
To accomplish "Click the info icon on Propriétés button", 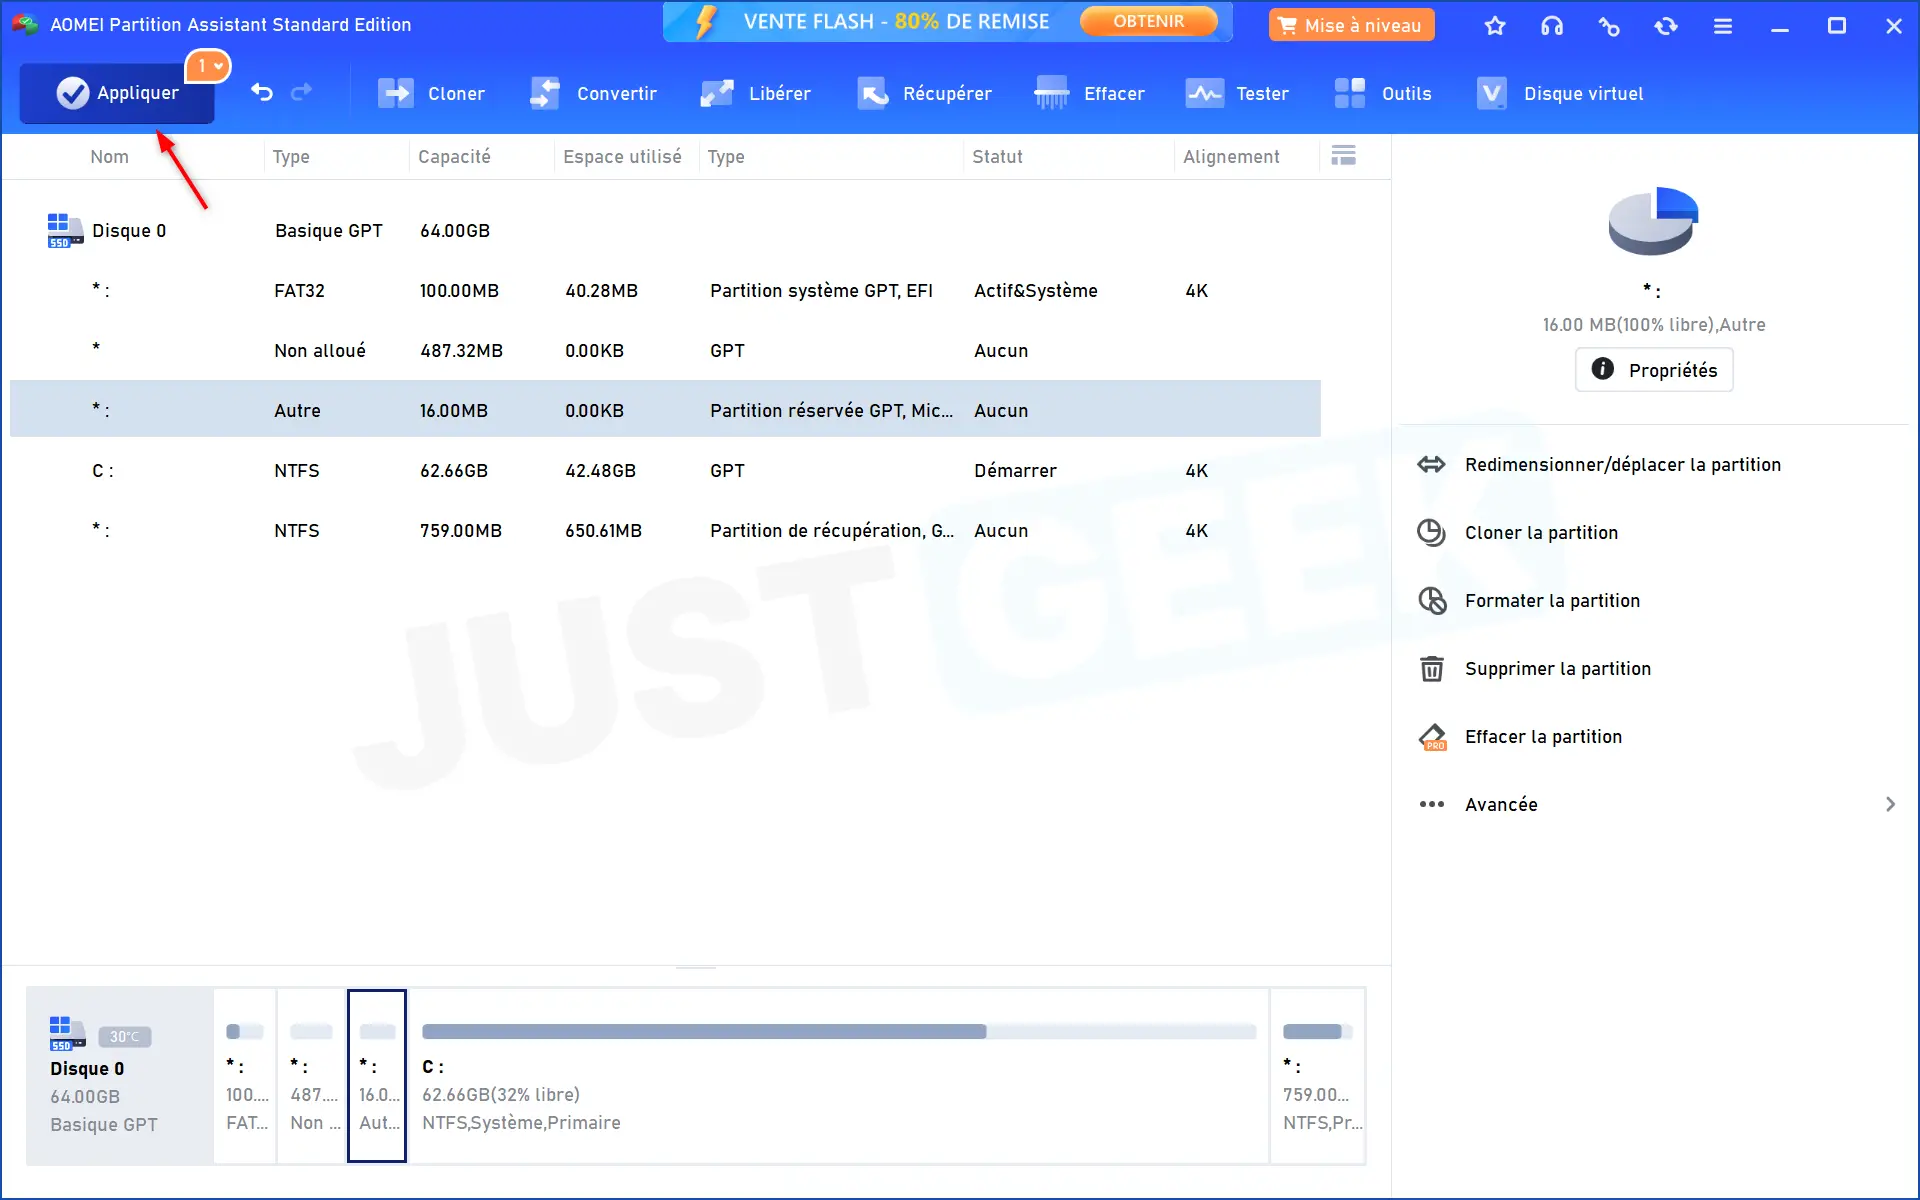I will pos(1603,369).
